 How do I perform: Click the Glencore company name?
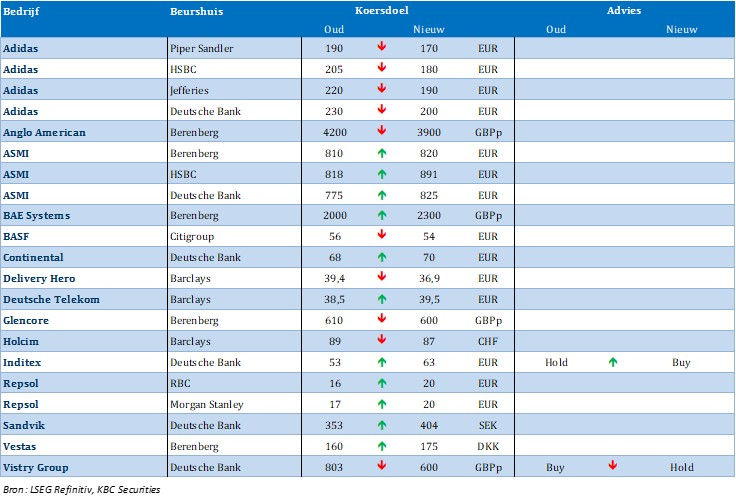coord(26,320)
